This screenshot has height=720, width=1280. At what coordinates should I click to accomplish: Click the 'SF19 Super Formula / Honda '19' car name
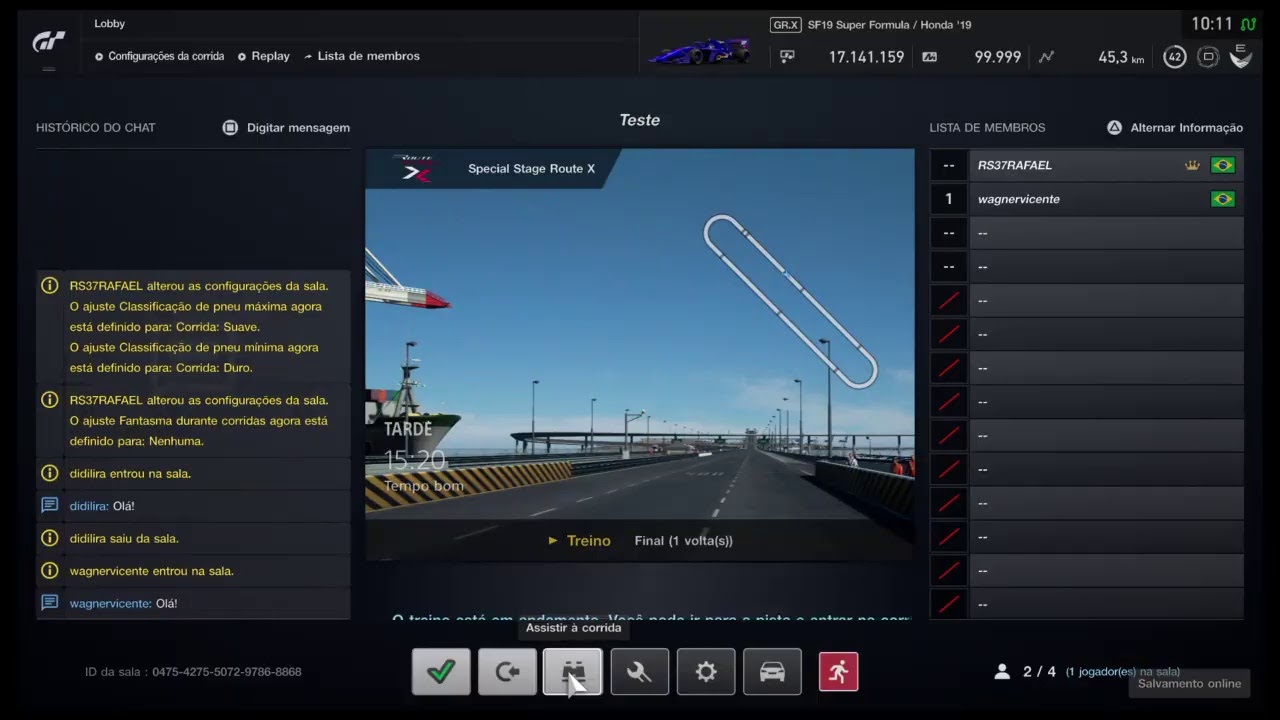point(889,25)
